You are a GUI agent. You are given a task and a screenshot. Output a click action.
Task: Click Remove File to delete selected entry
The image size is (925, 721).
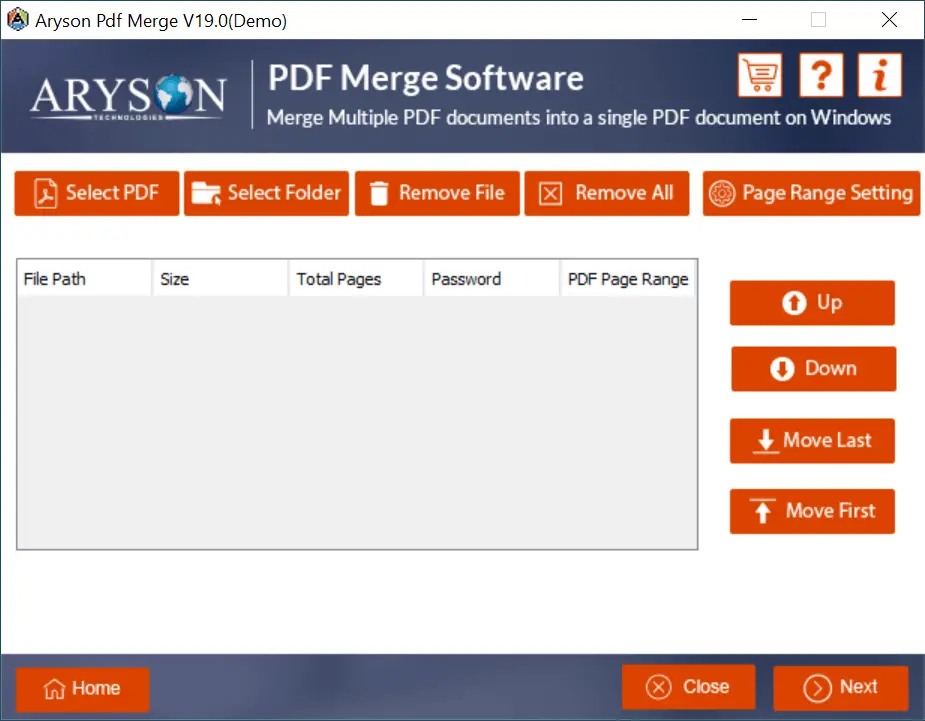click(437, 193)
